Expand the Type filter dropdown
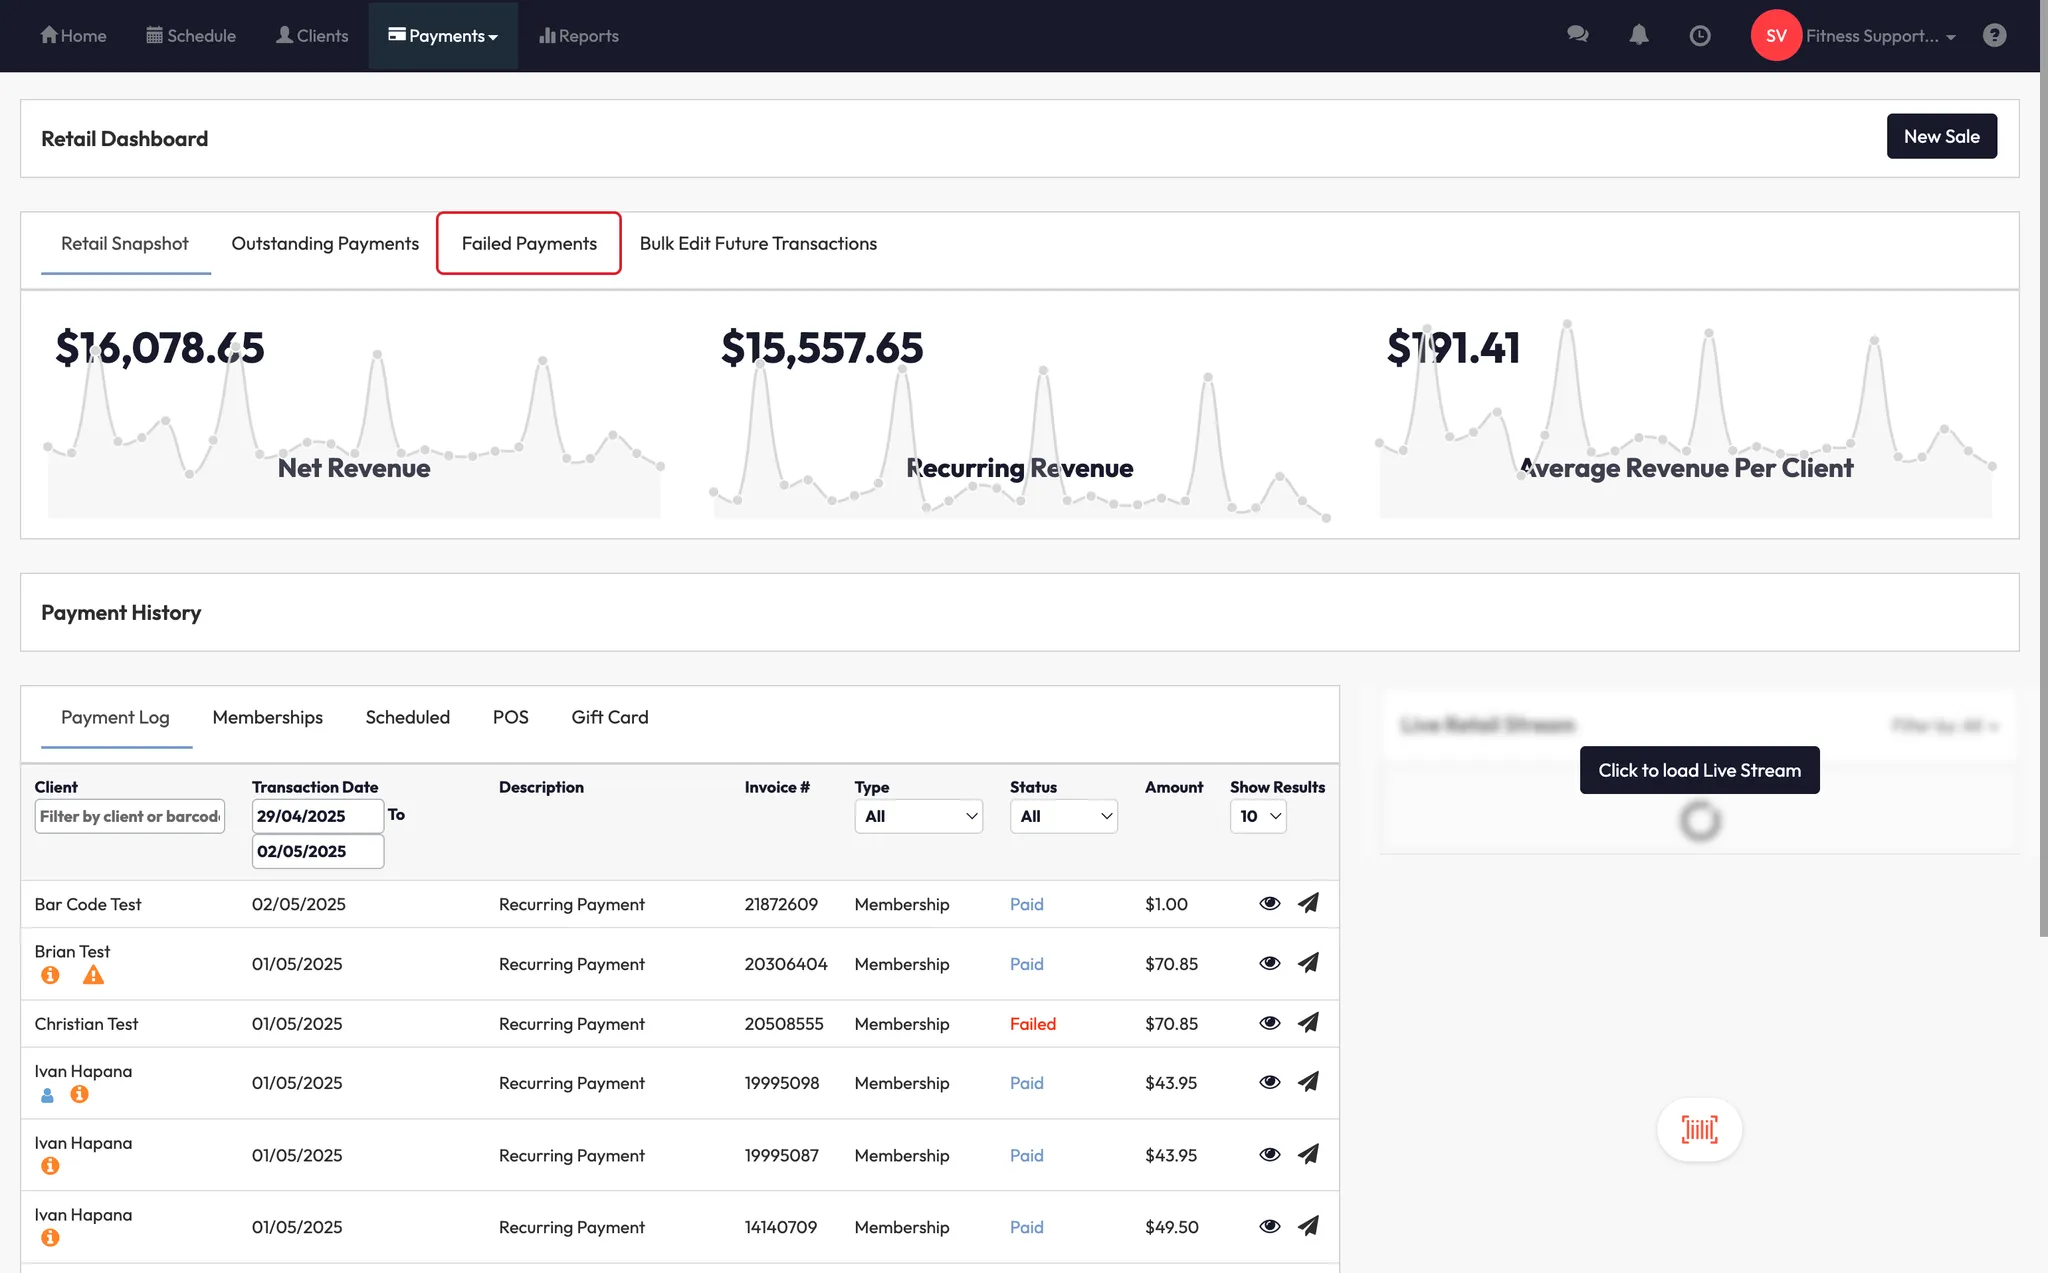Viewport: 2048px width, 1273px height. [x=918, y=816]
